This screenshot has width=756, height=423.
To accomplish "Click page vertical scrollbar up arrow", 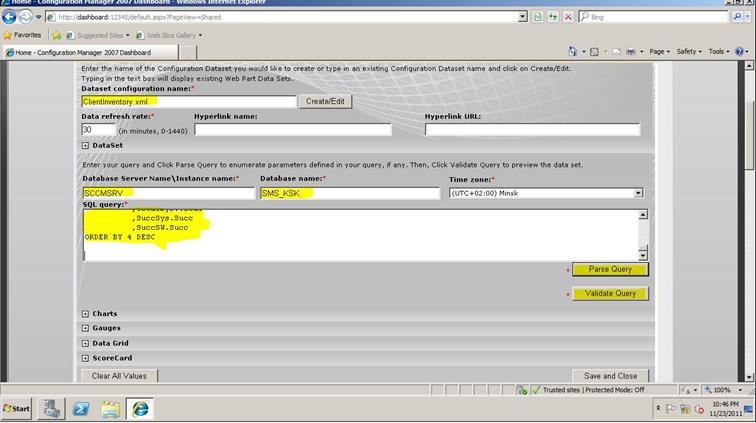I will click(x=749, y=65).
